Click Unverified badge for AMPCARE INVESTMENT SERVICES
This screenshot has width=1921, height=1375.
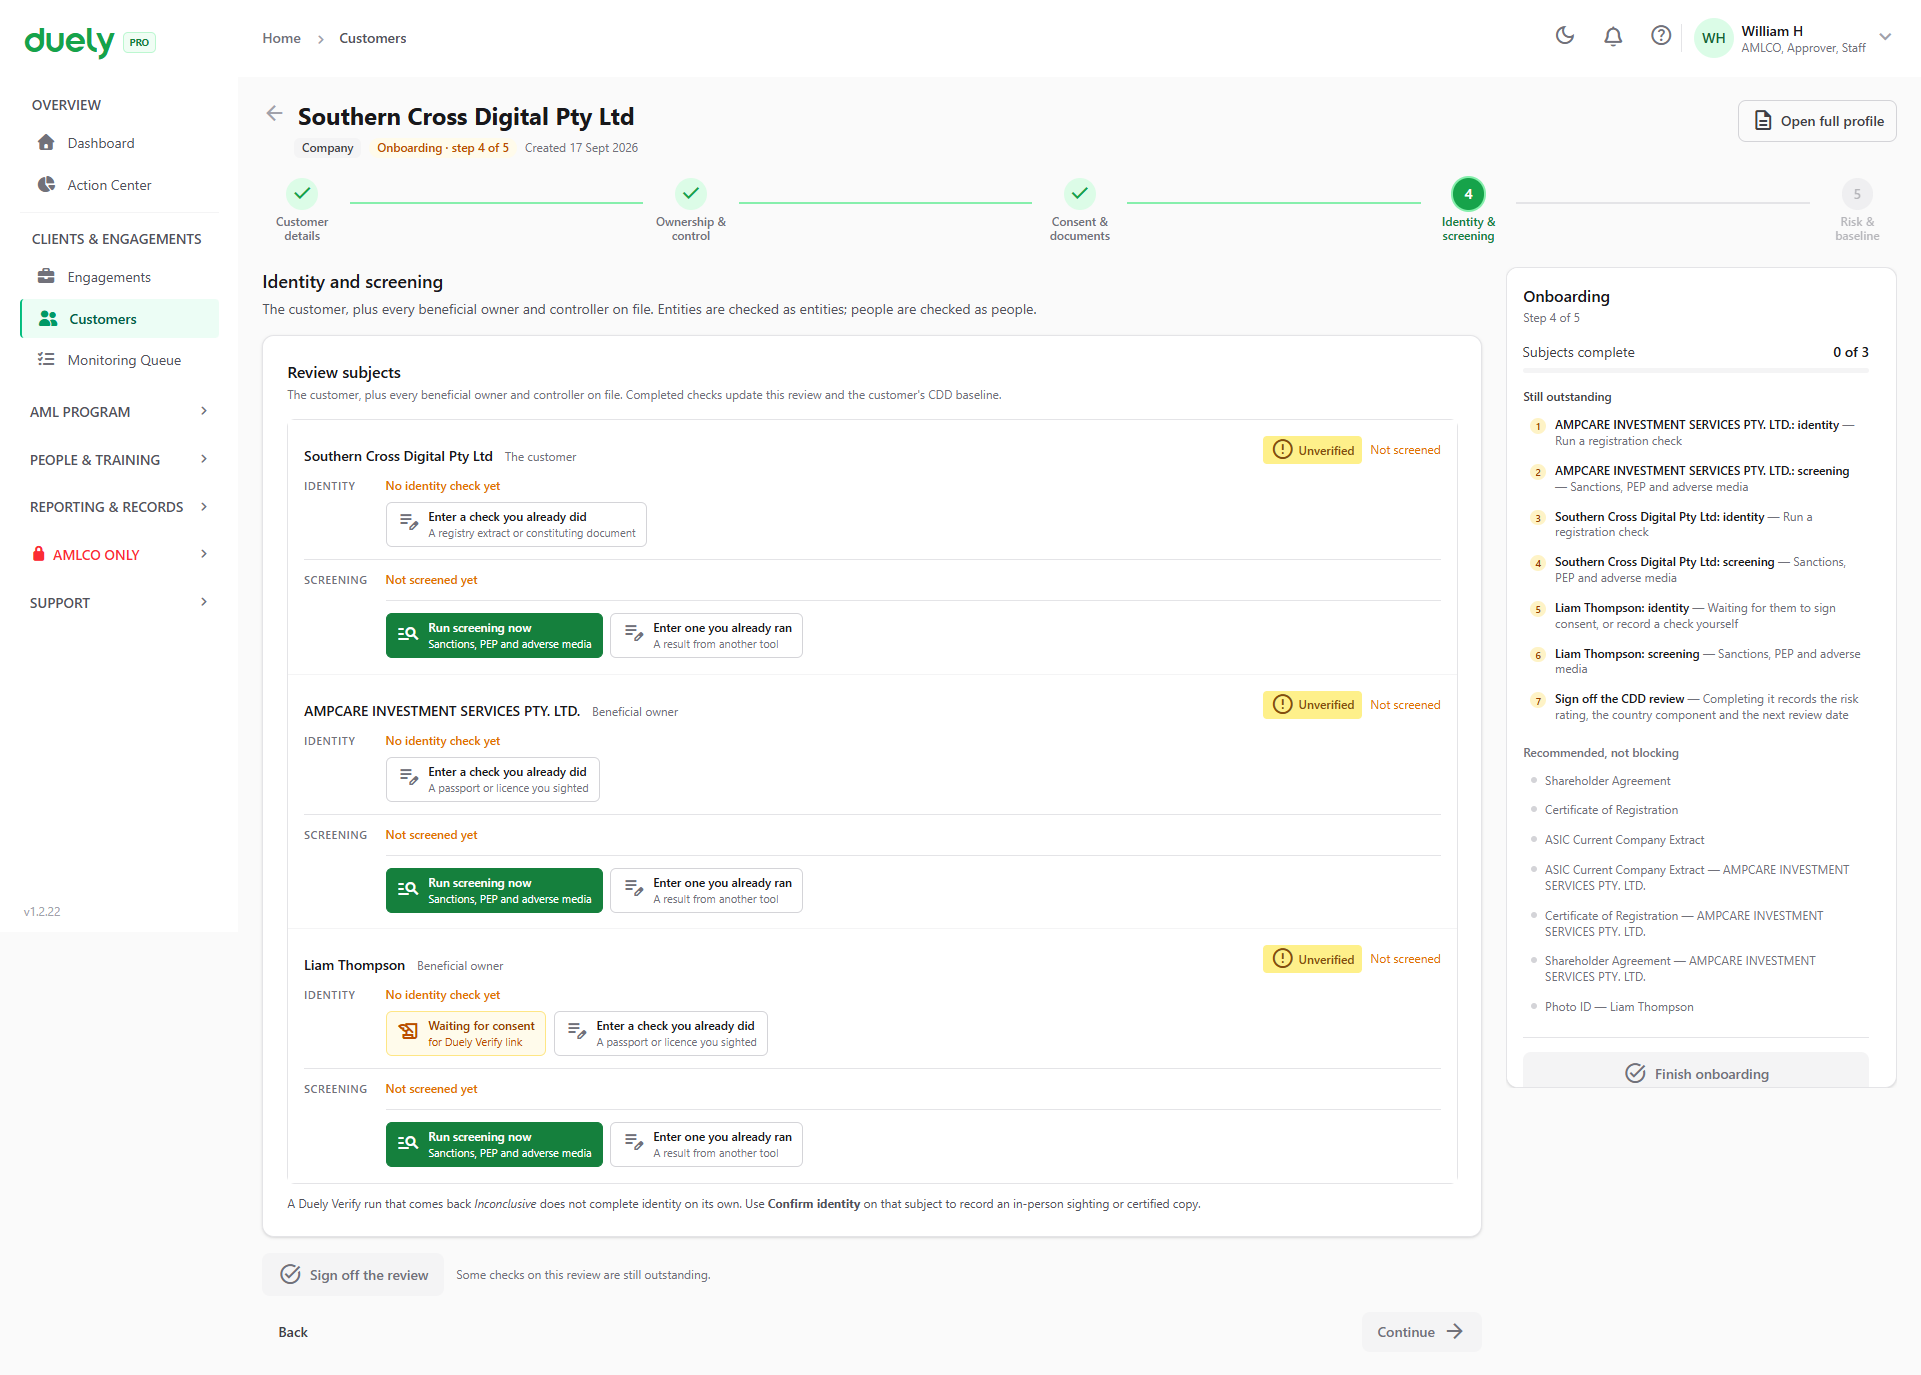pos(1312,705)
